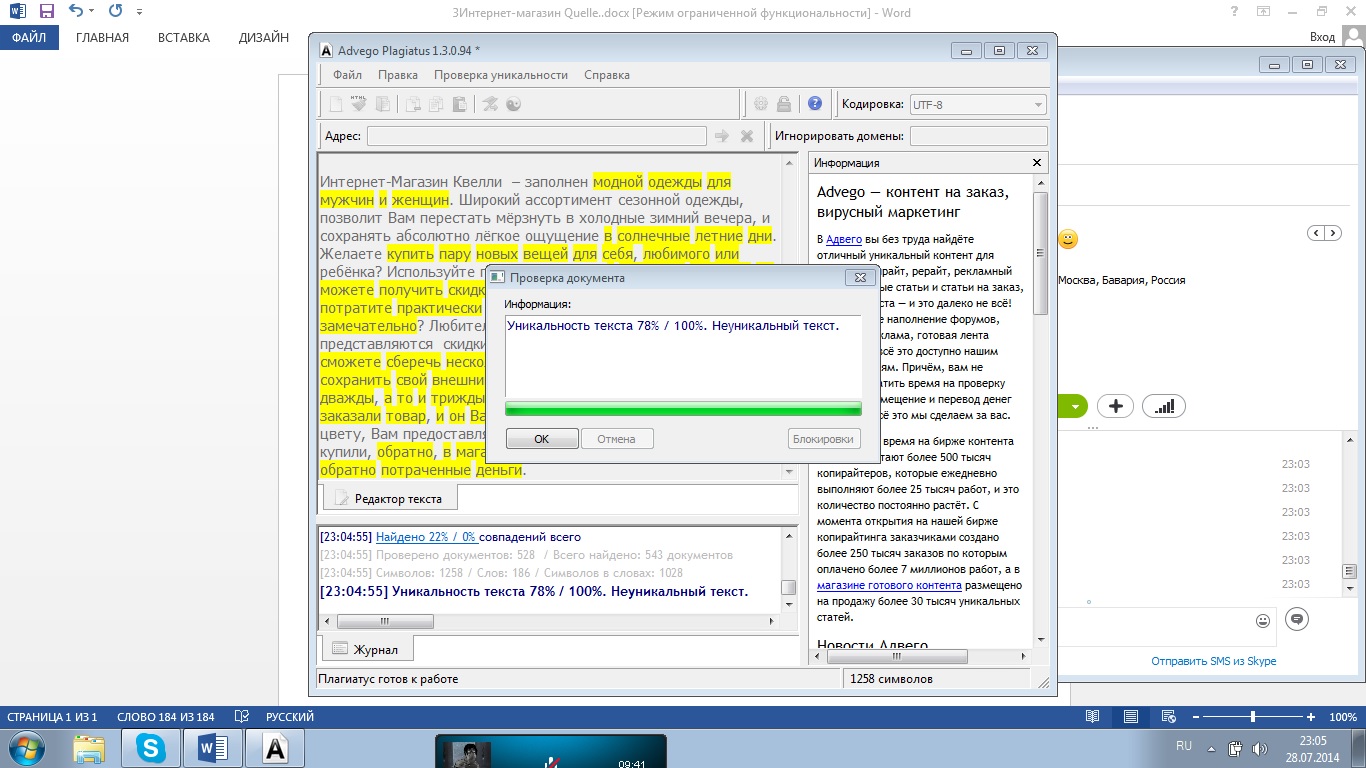
Task: Open Проверка уникальности menu
Action: (501, 75)
